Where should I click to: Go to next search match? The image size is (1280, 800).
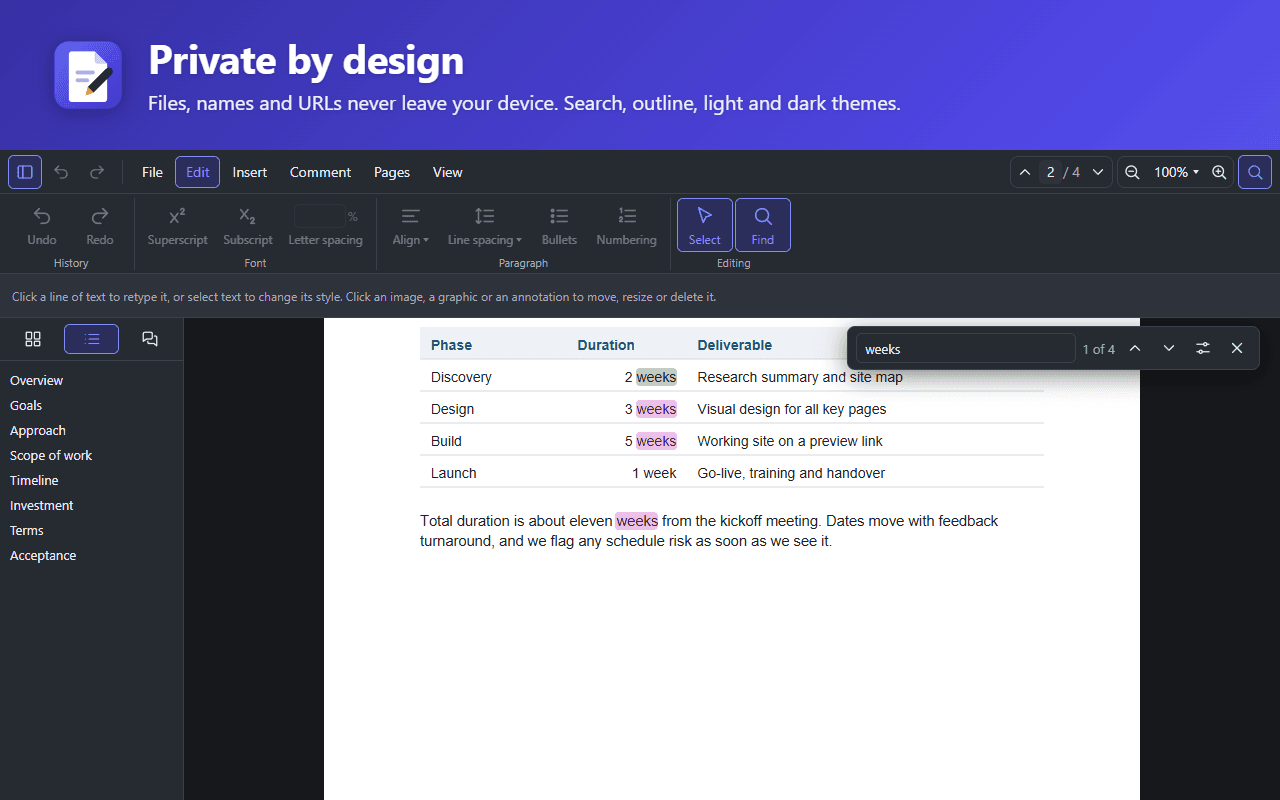point(1169,348)
